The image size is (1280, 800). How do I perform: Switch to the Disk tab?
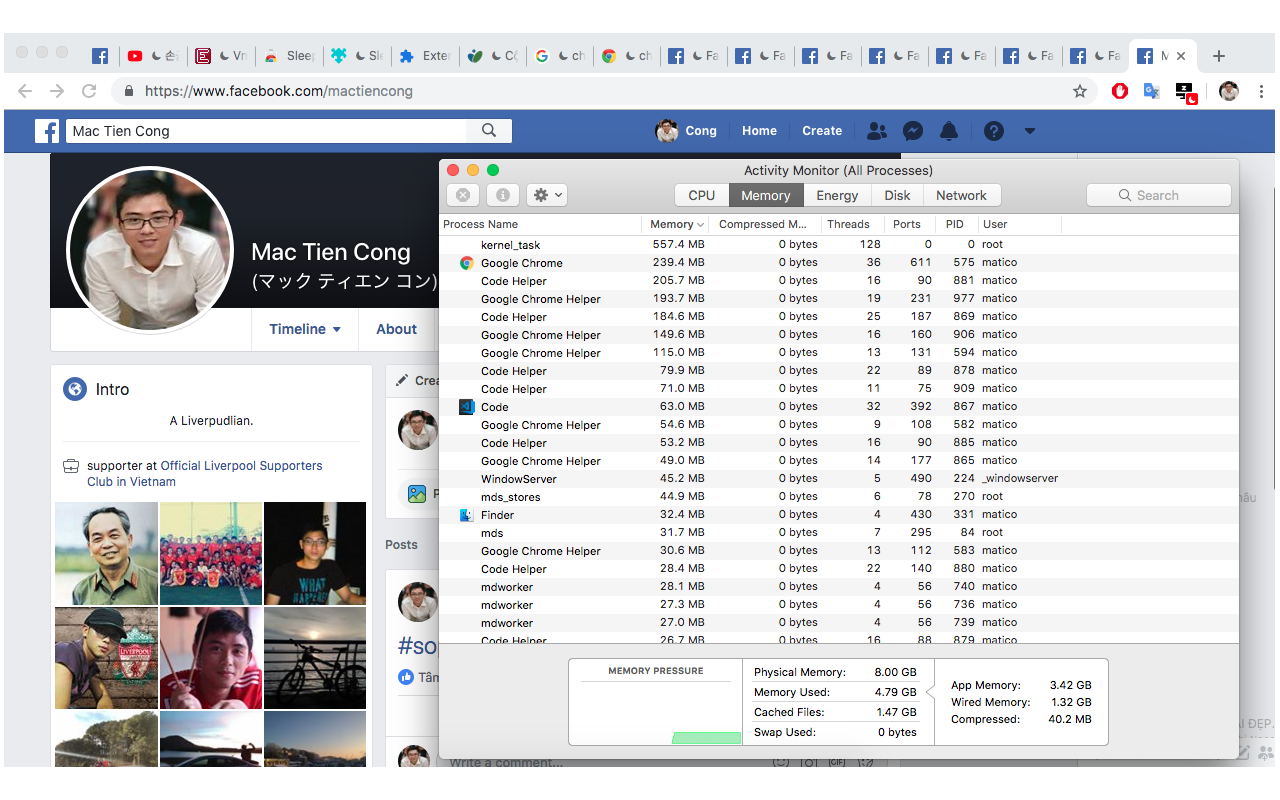click(x=897, y=195)
